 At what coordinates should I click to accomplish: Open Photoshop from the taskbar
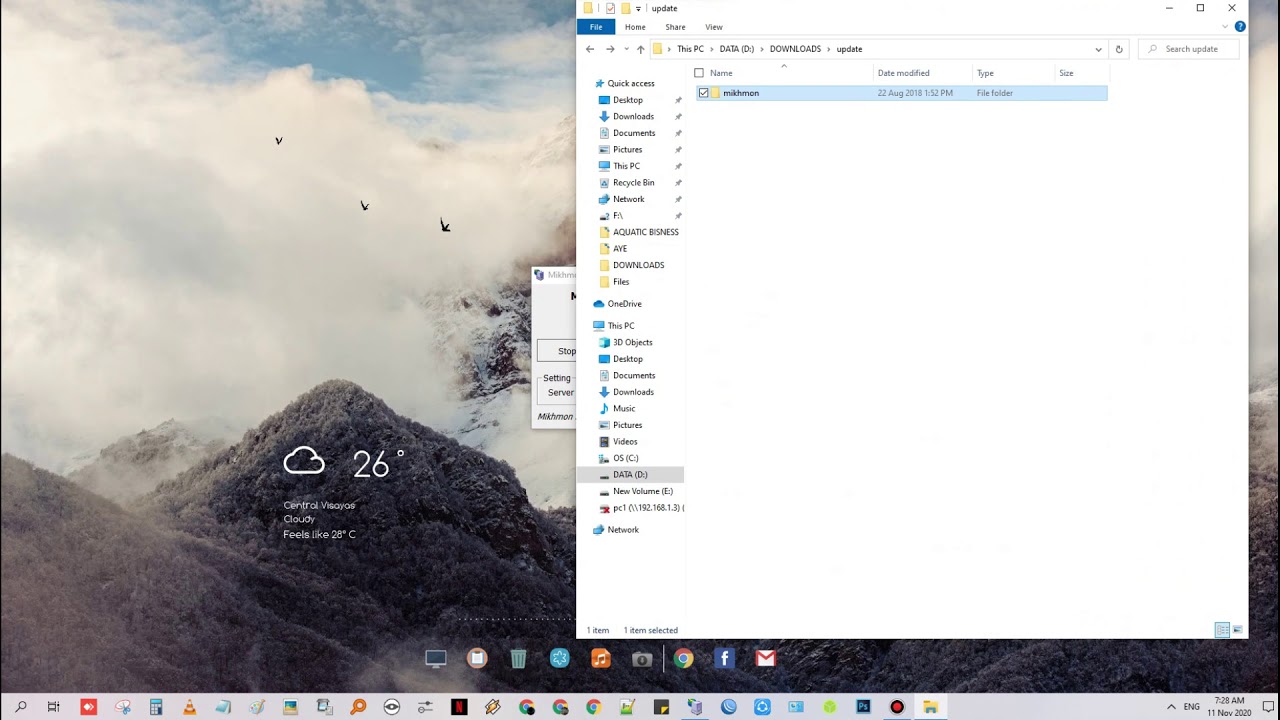[x=863, y=707]
